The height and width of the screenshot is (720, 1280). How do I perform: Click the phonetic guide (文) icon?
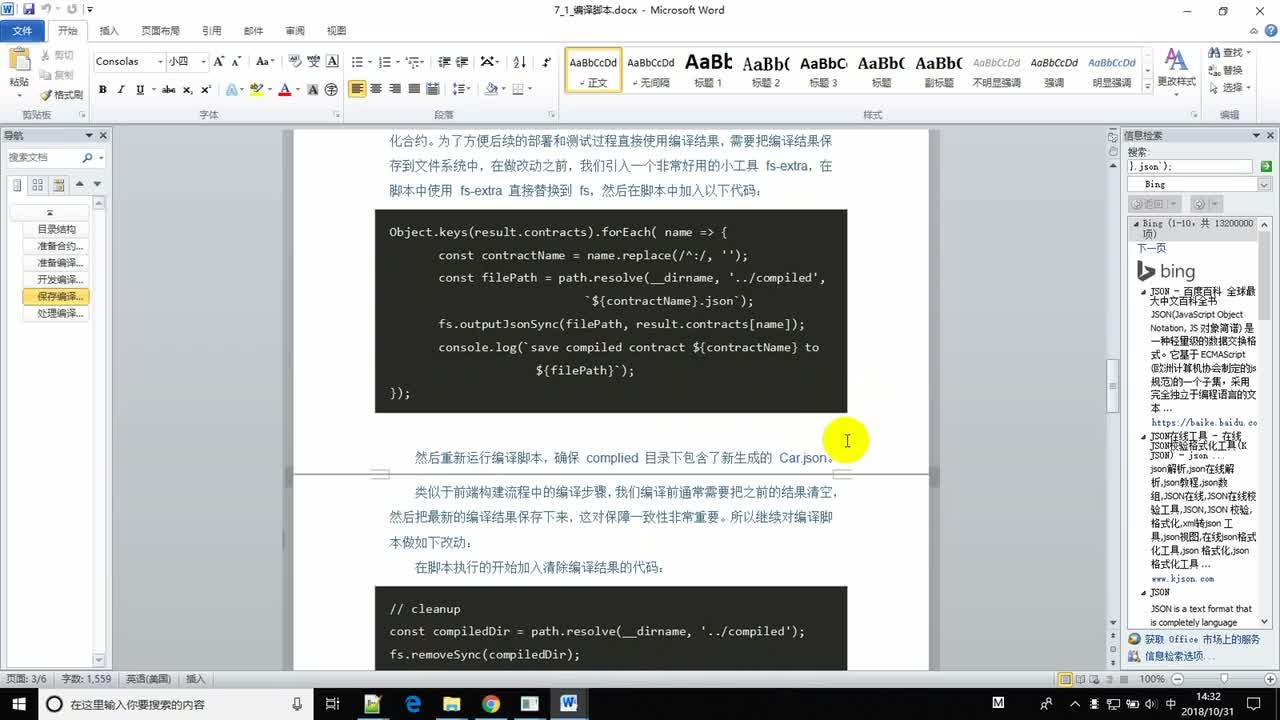coord(314,61)
